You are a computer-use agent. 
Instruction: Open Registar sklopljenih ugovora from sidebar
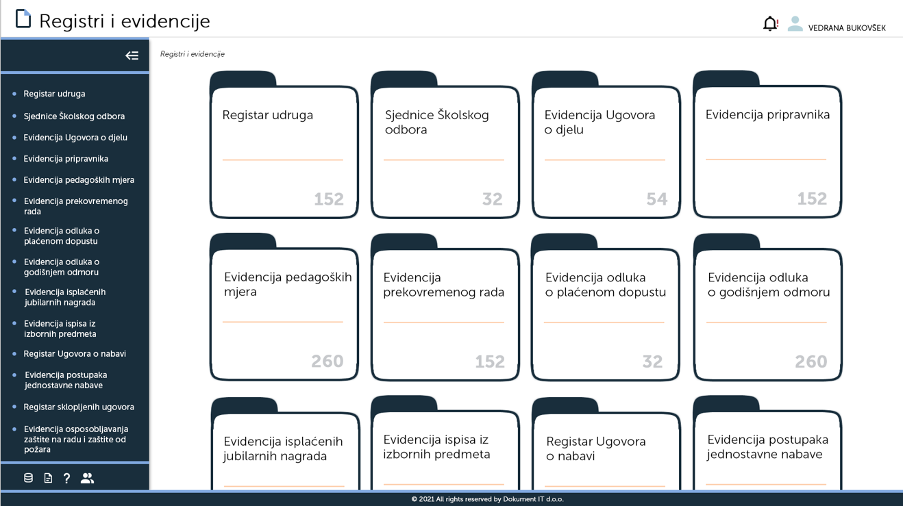coord(78,407)
